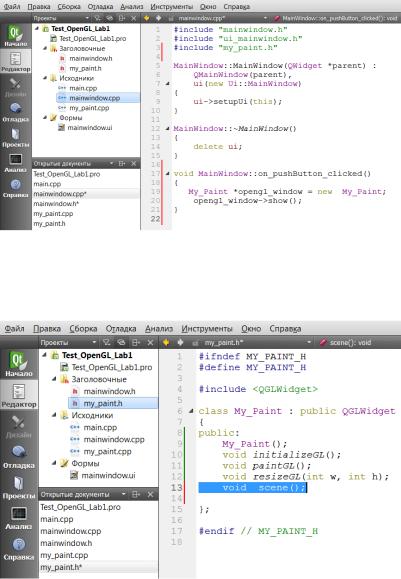Open the my_paint.h* file selector dropdown
The width and height of the screenshot is (401, 579).
coord(252,343)
